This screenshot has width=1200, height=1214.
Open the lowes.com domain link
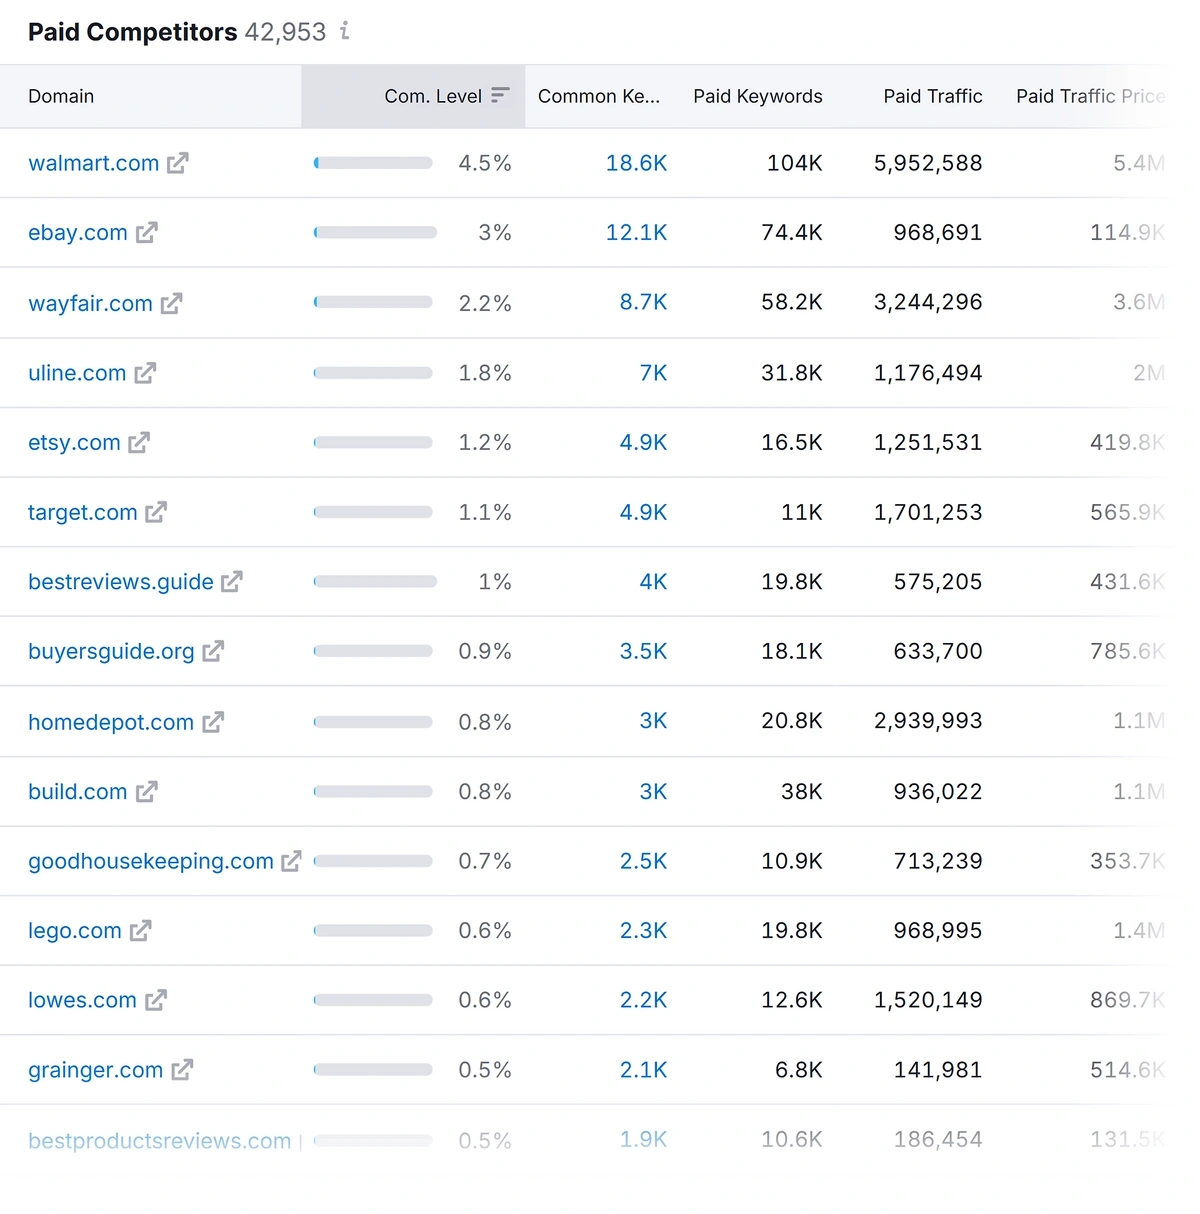[x=82, y=1000]
